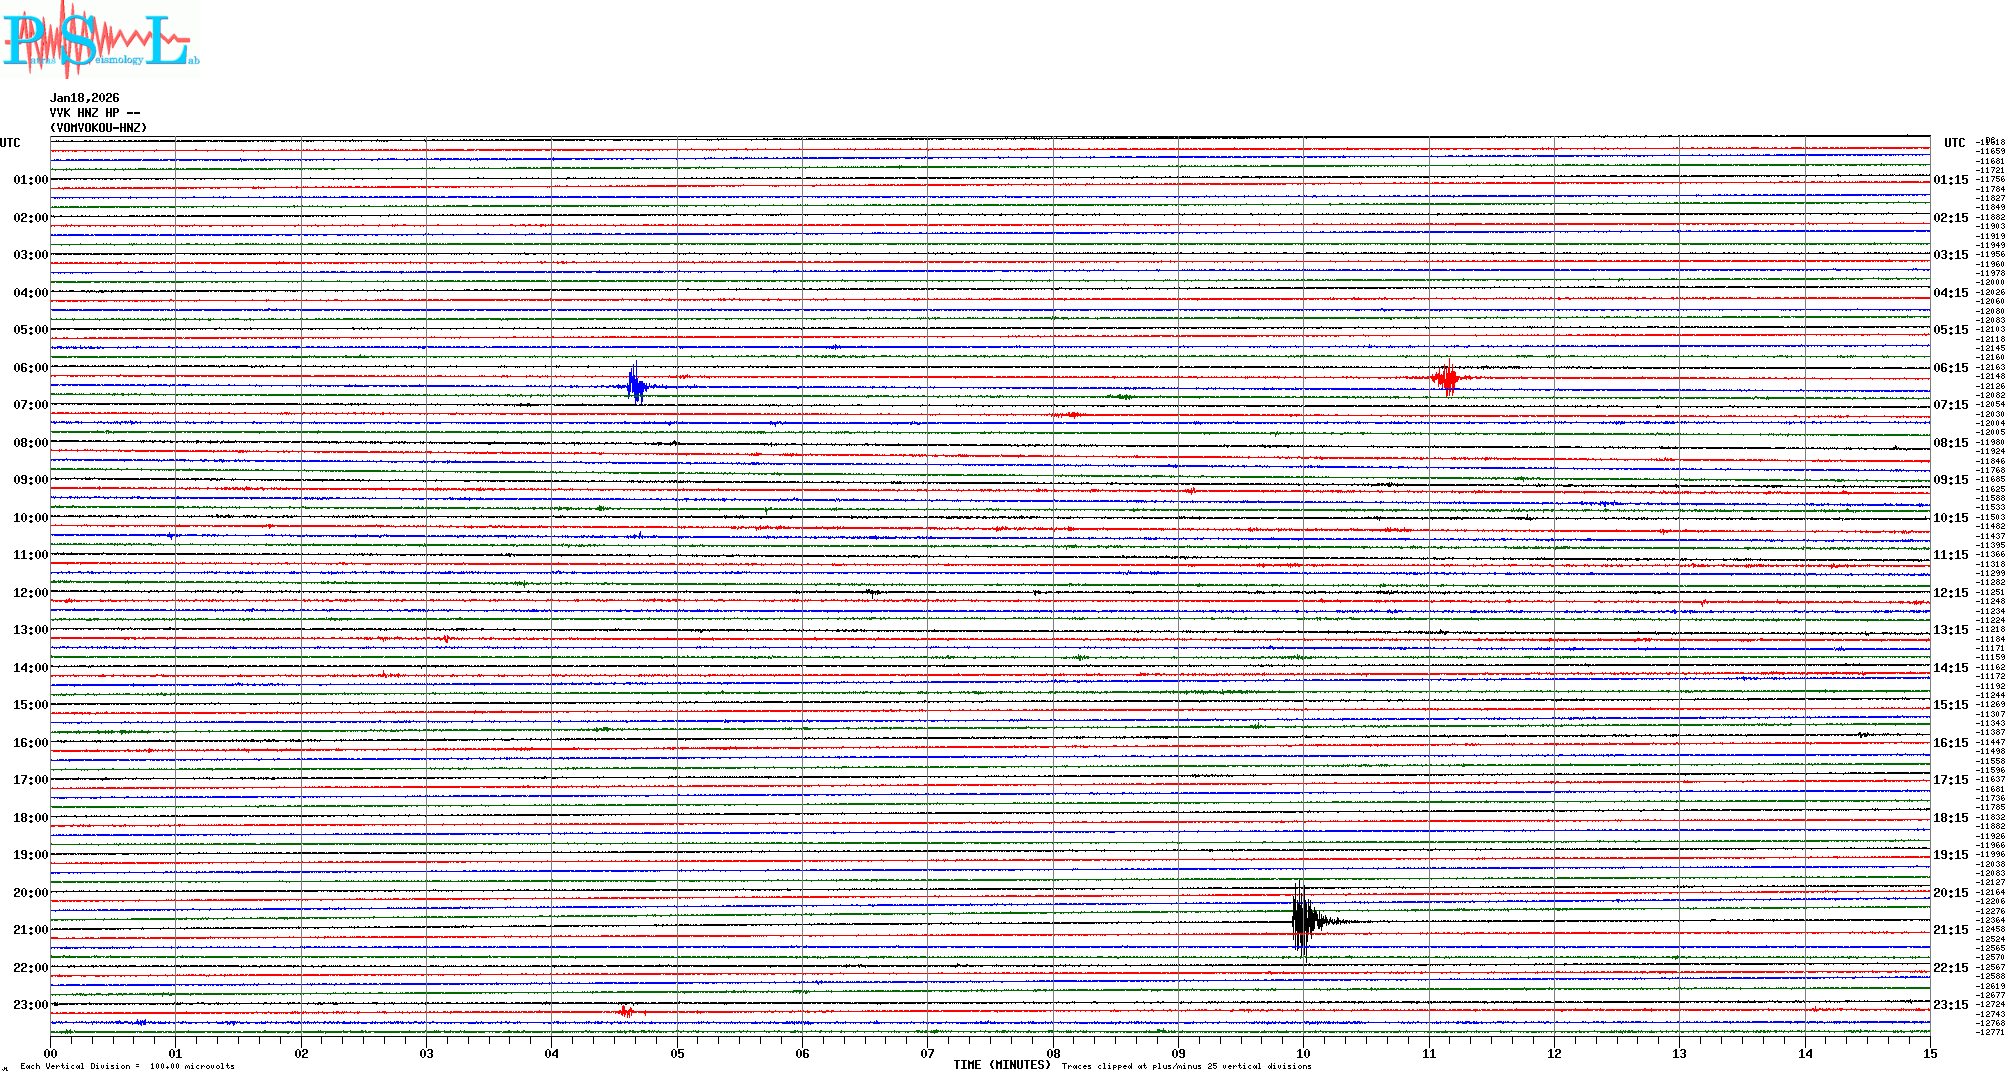Click the right UTC axis header

[x=1954, y=143]
